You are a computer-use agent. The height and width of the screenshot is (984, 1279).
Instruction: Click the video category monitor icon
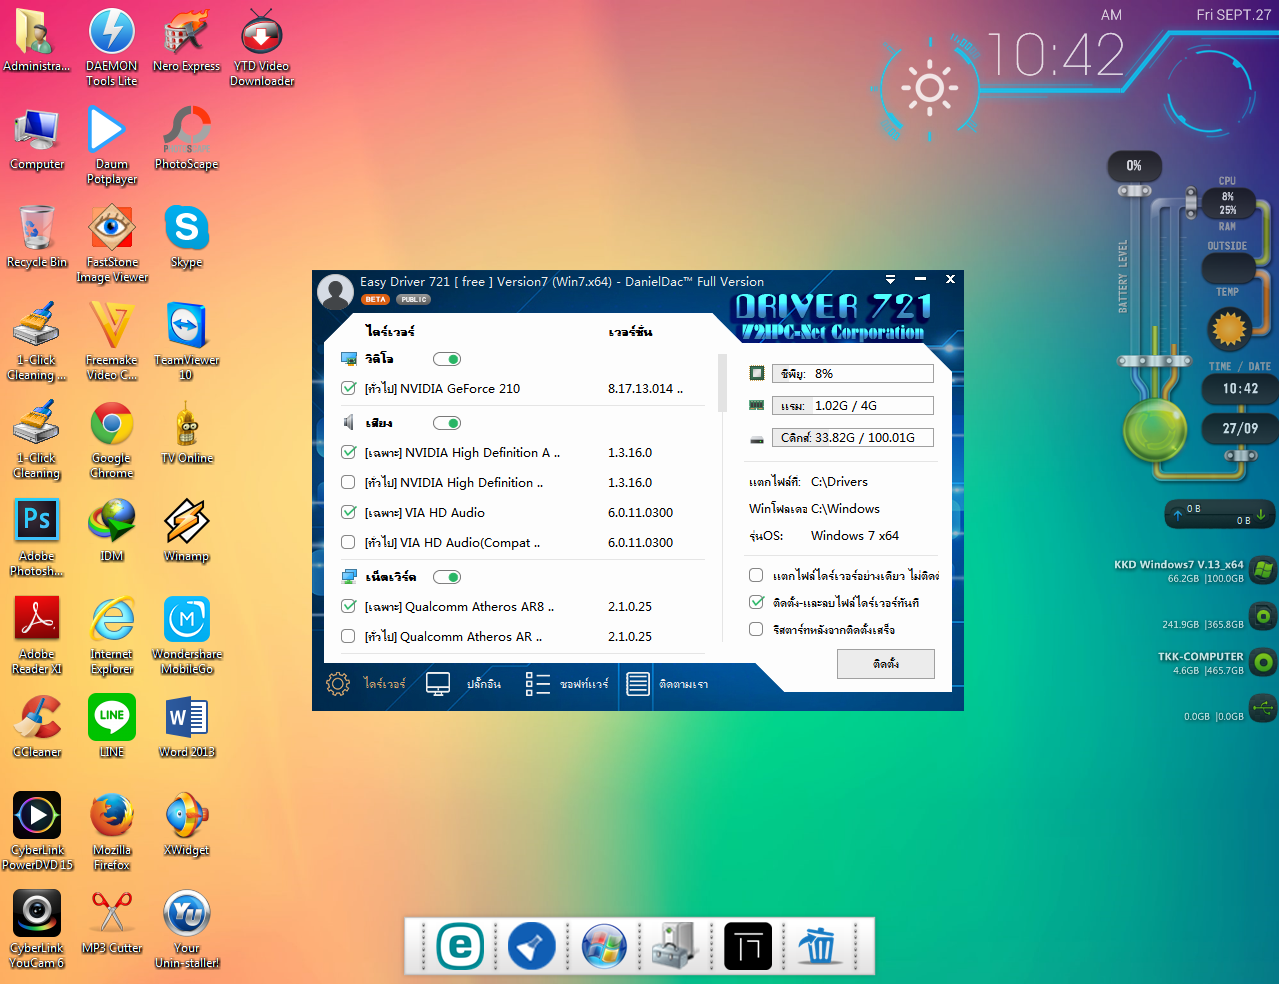(349, 358)
